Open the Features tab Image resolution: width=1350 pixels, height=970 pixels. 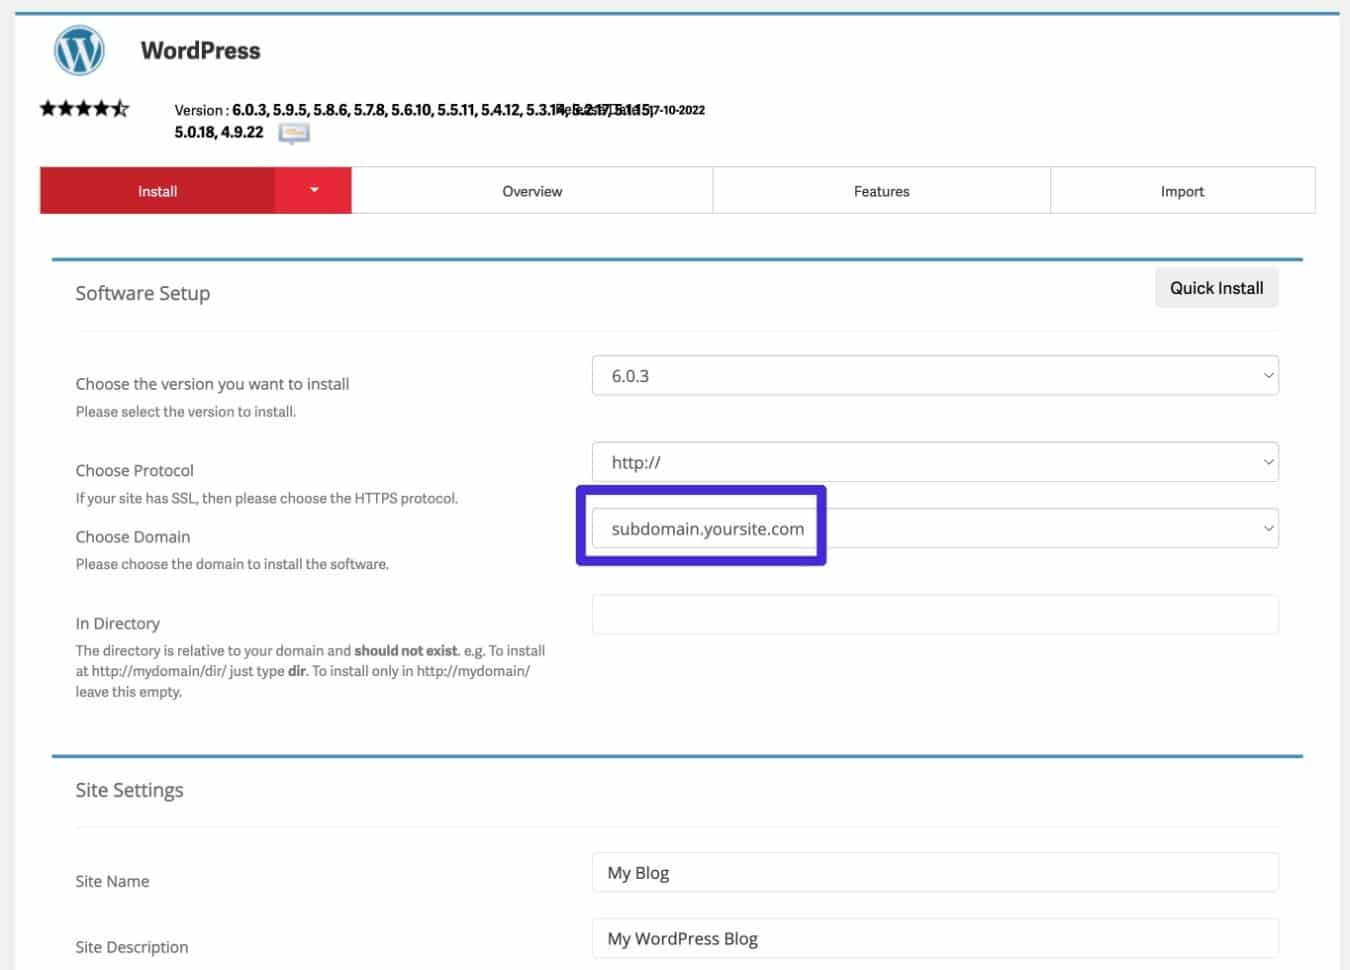(x=881, y=190)
